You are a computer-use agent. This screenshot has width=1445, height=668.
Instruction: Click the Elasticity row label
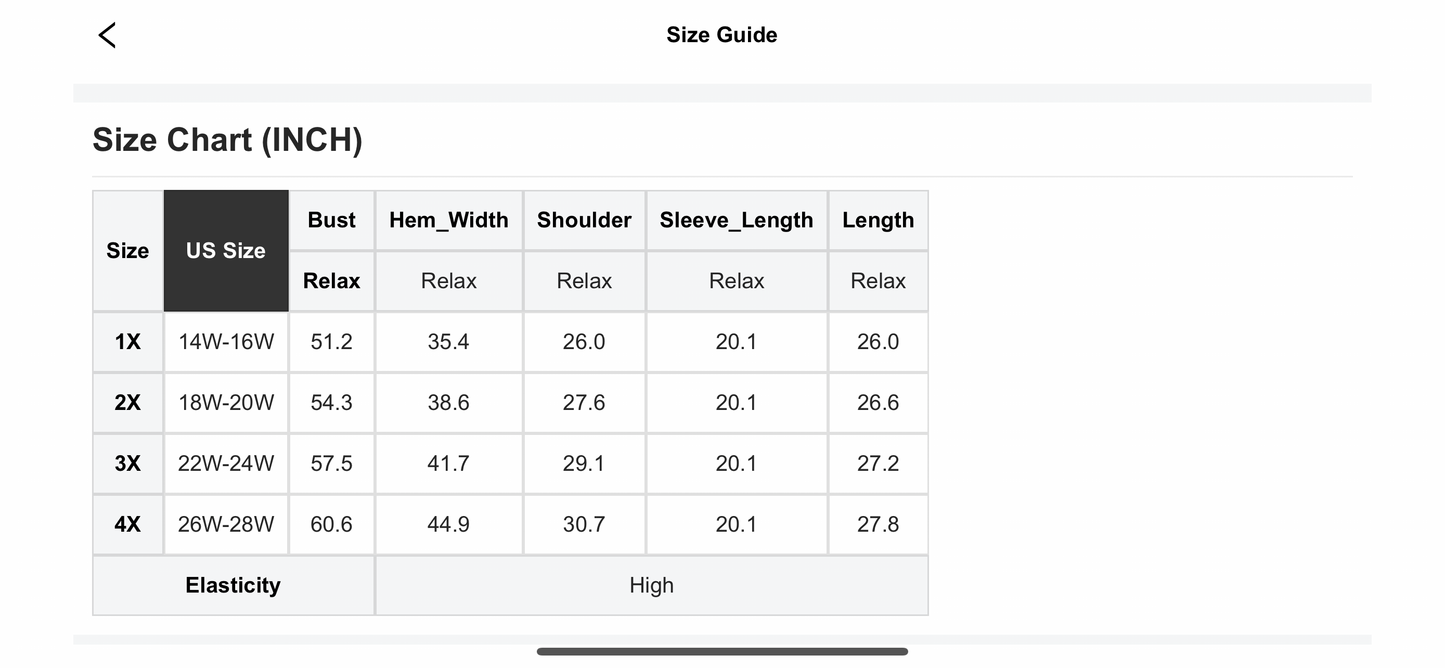tap(233, 586)
